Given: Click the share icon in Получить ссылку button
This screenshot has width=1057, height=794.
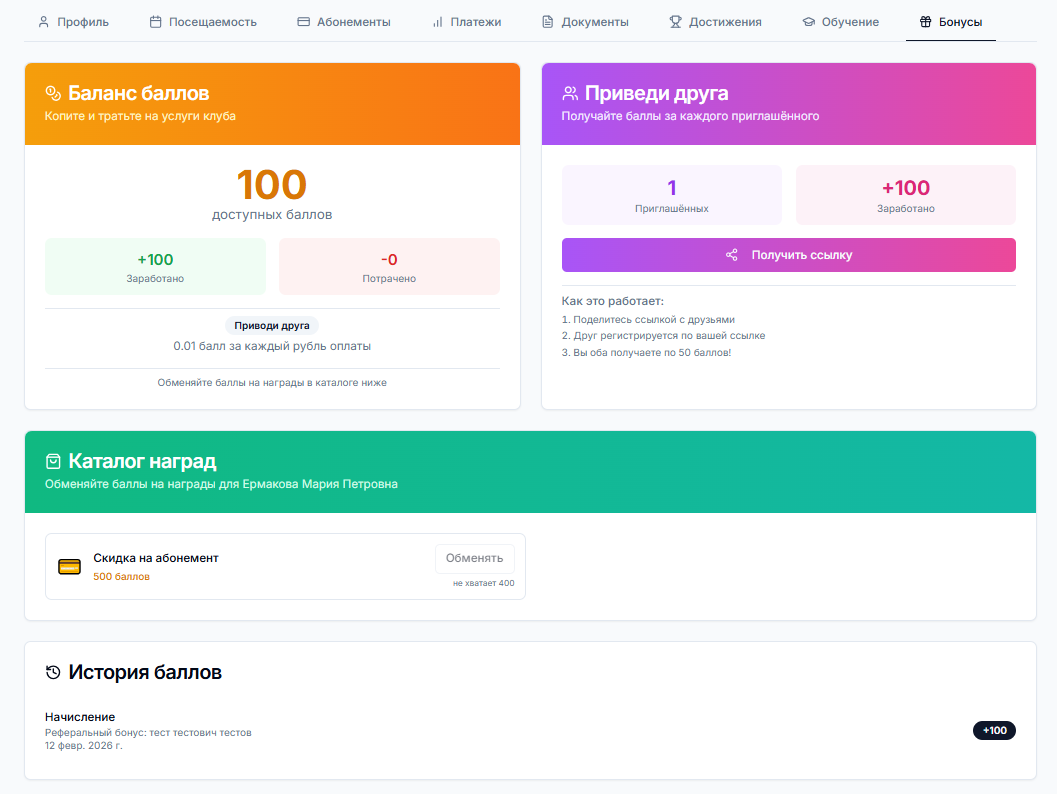Looking at the screenshot, I should point(732,255).
